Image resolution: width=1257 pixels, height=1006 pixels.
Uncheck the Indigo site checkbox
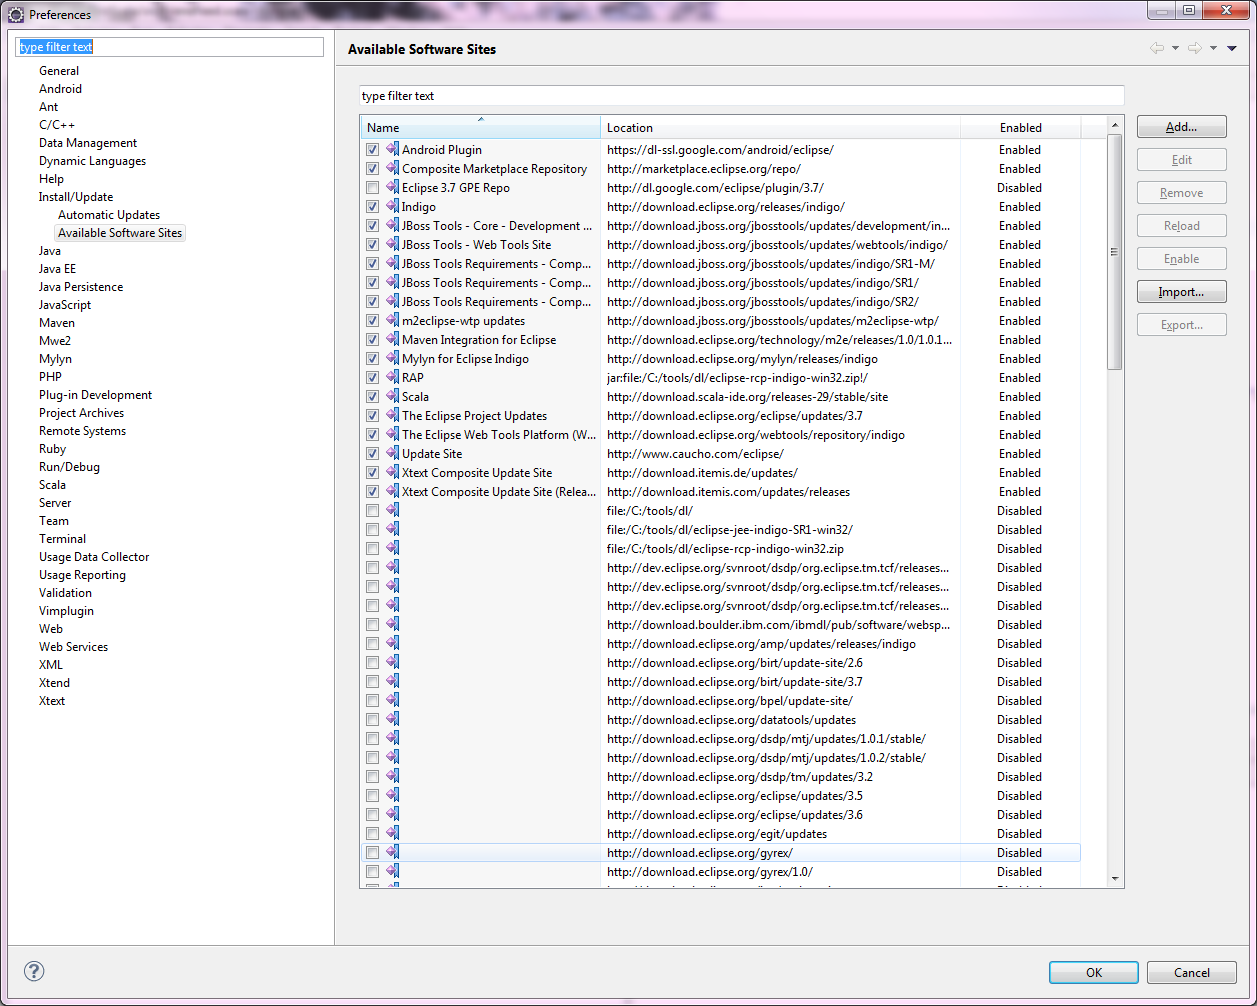coord(372,206)
